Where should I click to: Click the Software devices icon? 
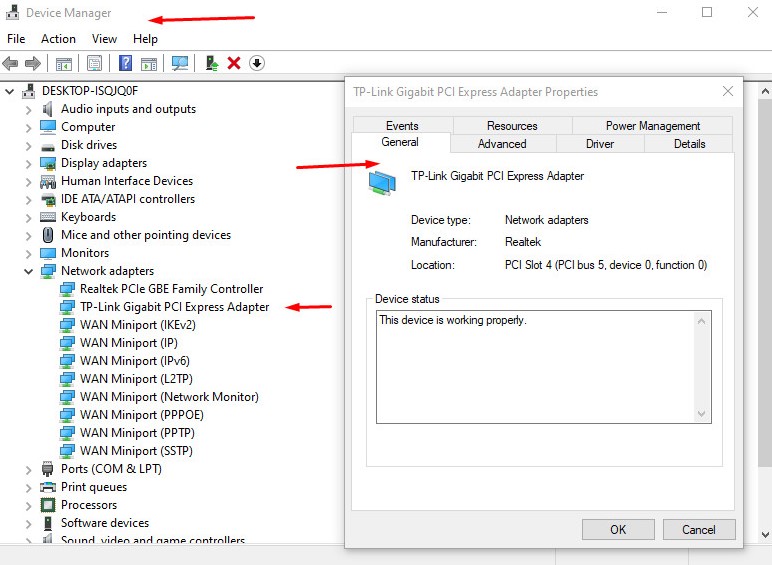pos(48,523)
